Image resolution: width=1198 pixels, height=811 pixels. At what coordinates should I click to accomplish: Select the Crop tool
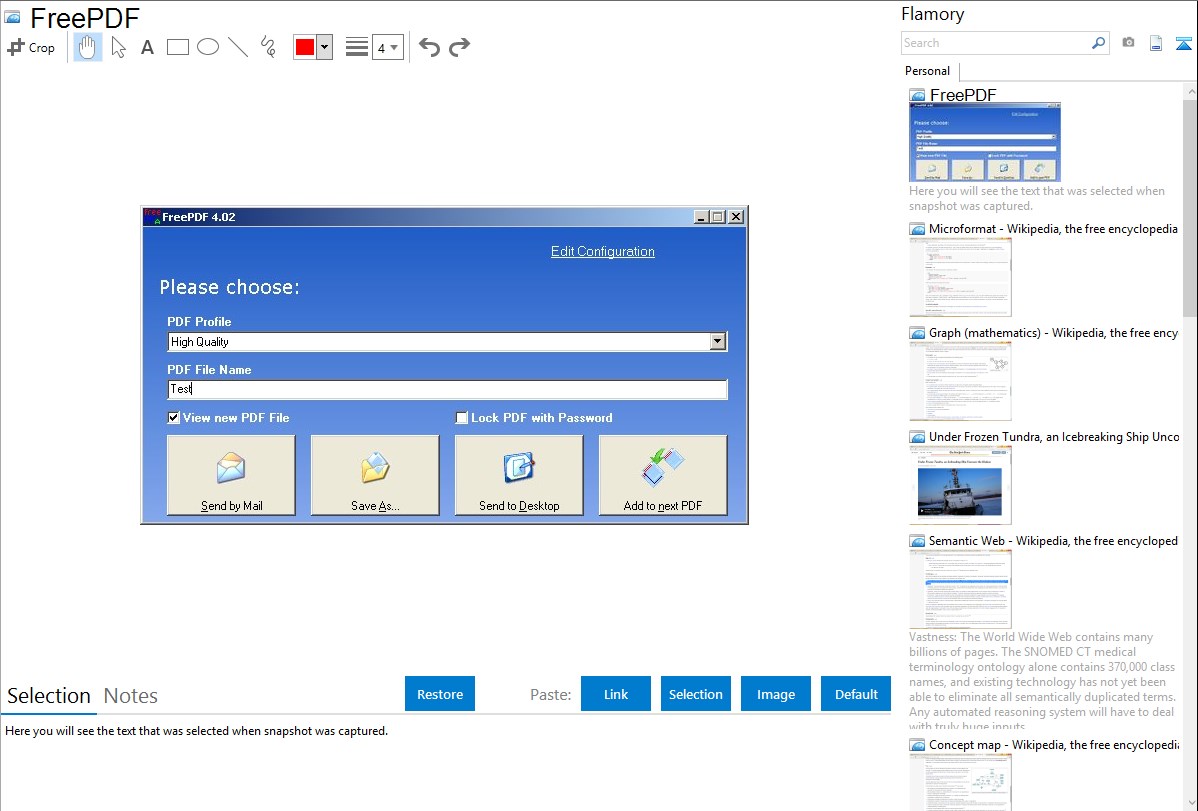(x=31, y=47)
